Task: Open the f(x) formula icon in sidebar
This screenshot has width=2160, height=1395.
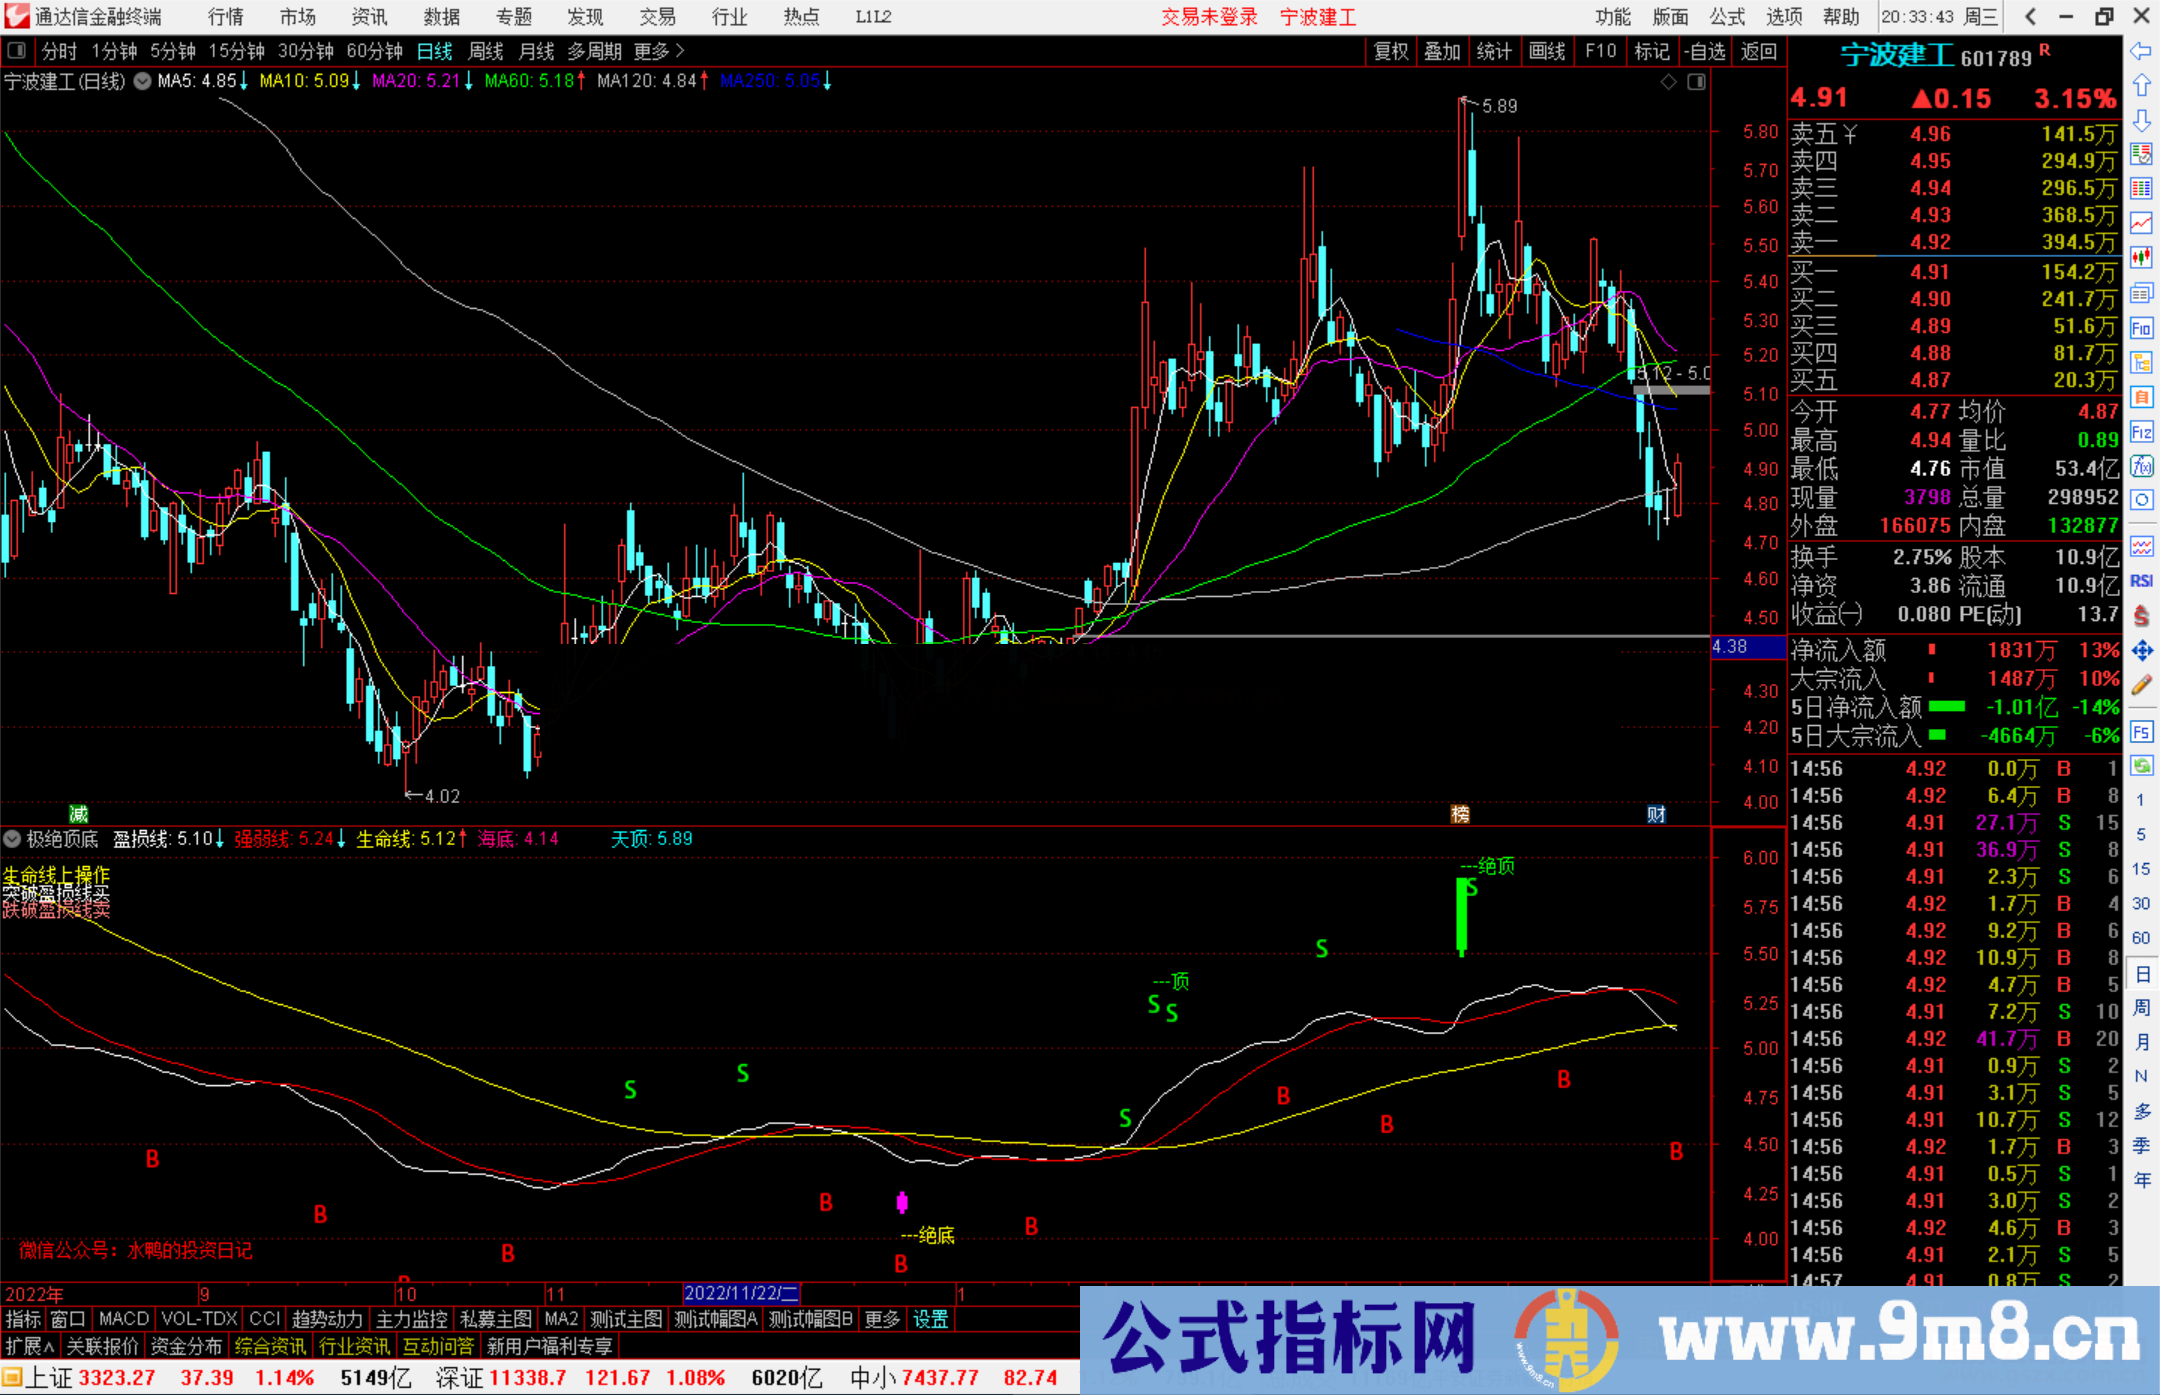Action: pos(2144,465)
